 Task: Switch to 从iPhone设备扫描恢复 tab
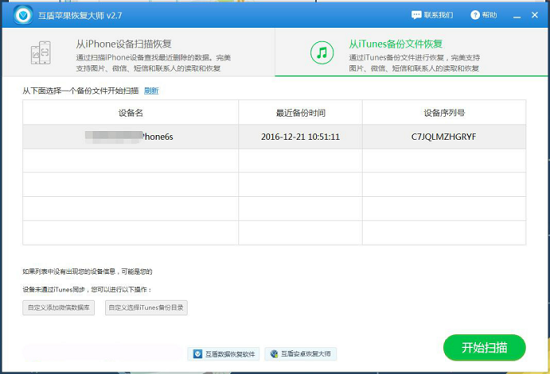point(139,52)
